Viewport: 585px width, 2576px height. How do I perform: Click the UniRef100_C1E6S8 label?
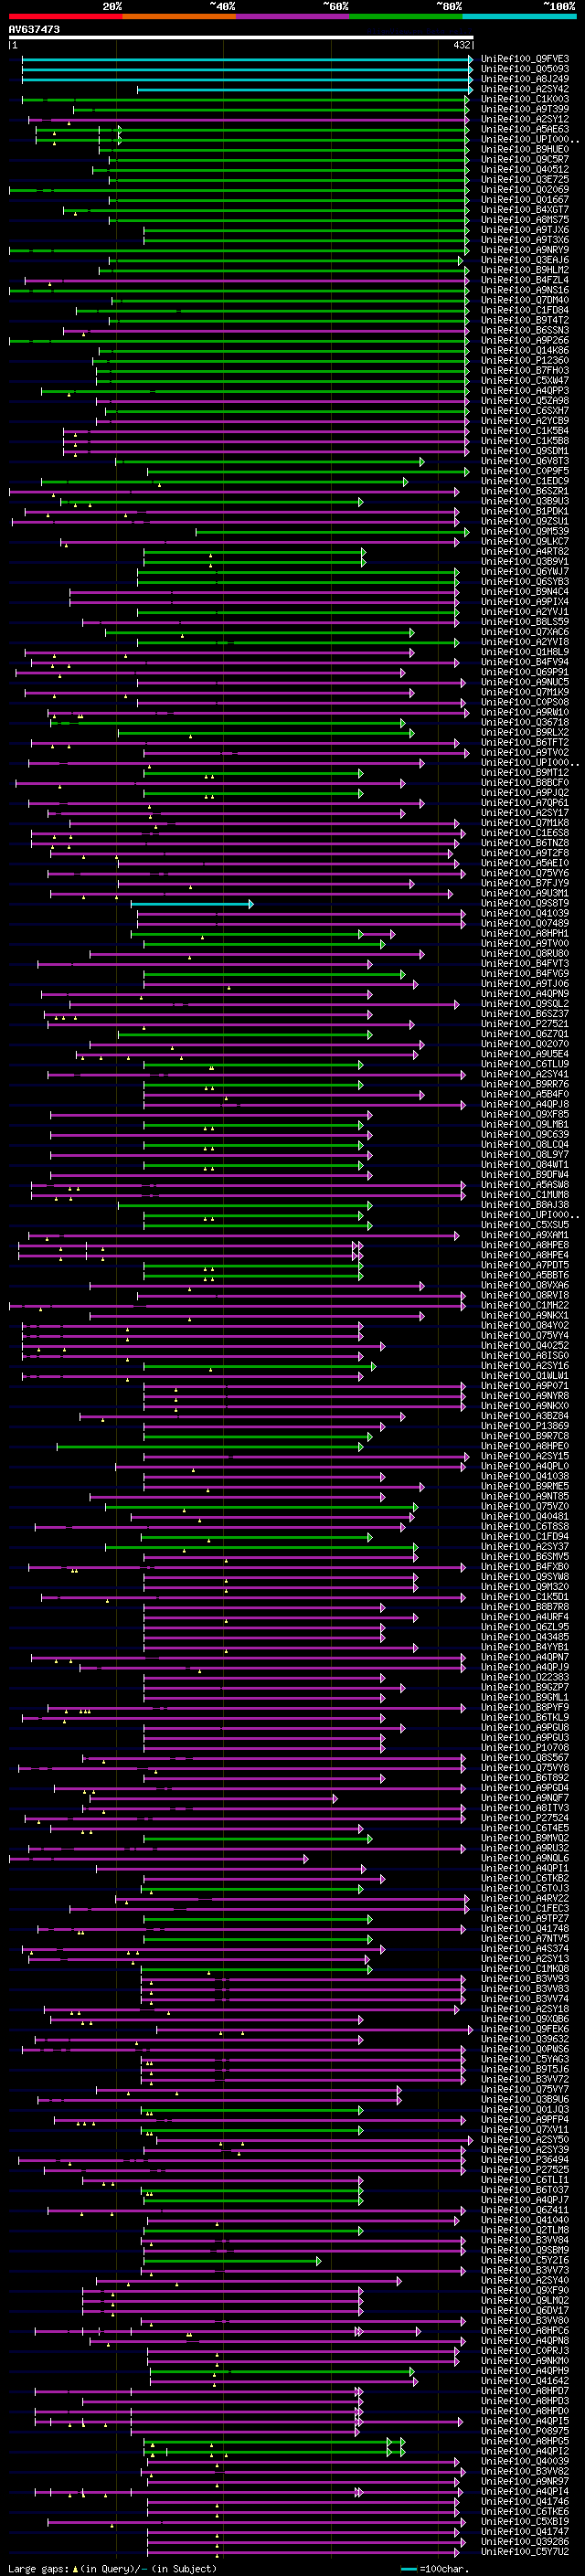coord(525,833)
